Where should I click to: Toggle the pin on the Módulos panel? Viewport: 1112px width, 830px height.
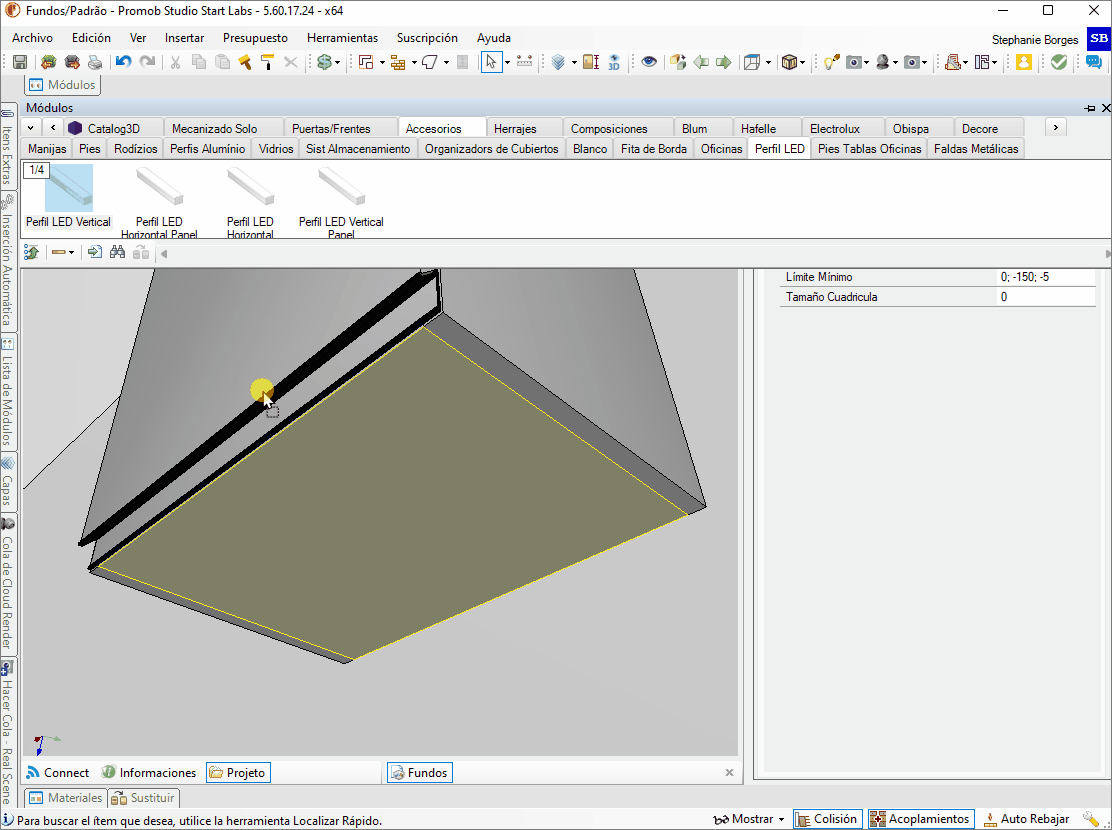(1090, 108)
